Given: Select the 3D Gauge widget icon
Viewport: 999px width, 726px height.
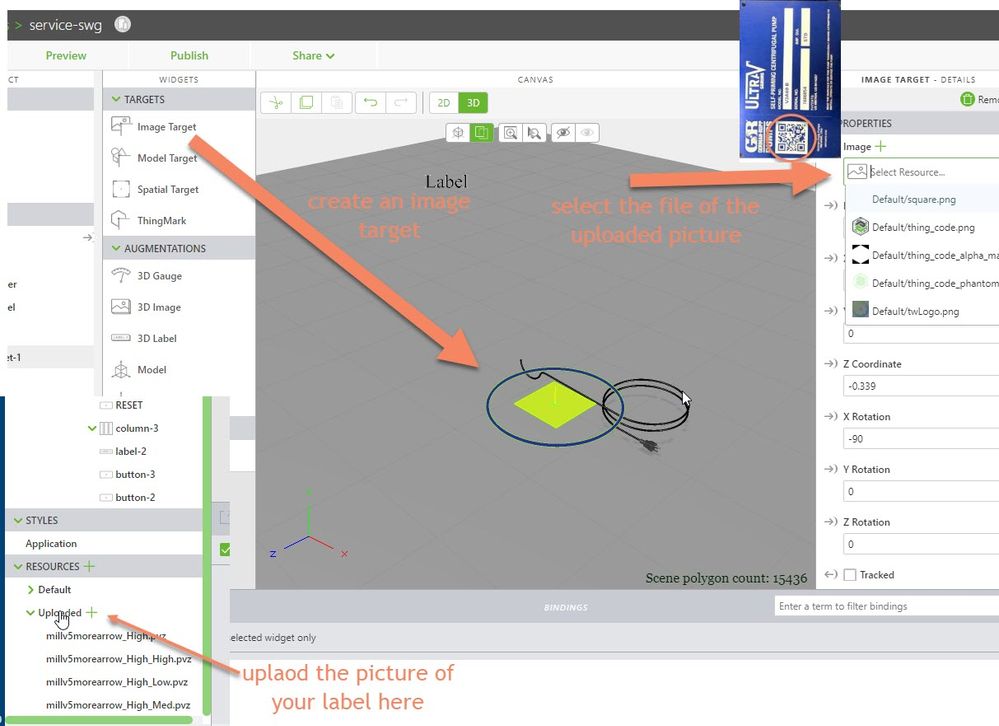Looking at the screenshot, I should [x=120, y=275].
